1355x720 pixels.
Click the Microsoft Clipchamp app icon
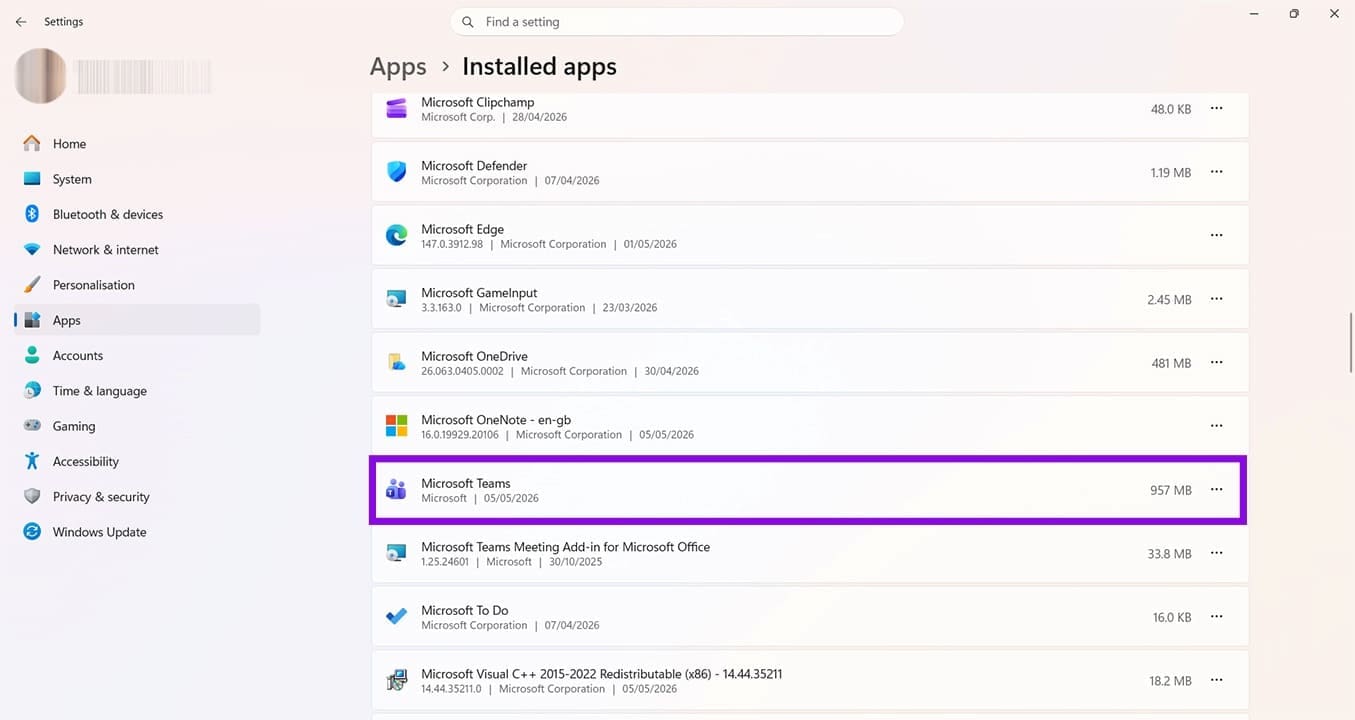[397, 109]
